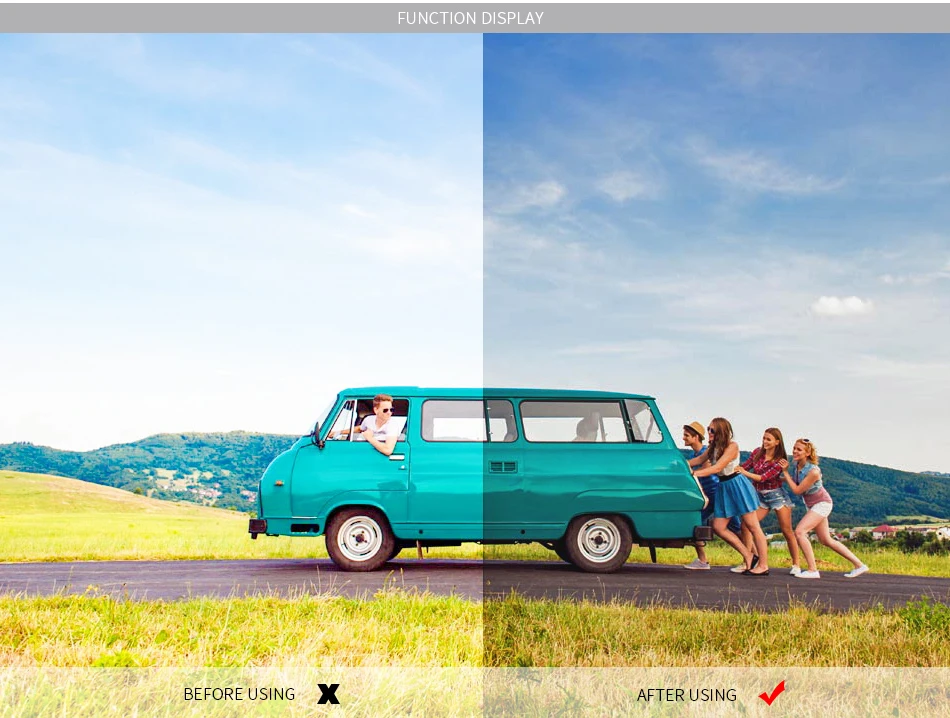Click the van's rear passenger window
This screenshot has width=950, height=718.
573,421
